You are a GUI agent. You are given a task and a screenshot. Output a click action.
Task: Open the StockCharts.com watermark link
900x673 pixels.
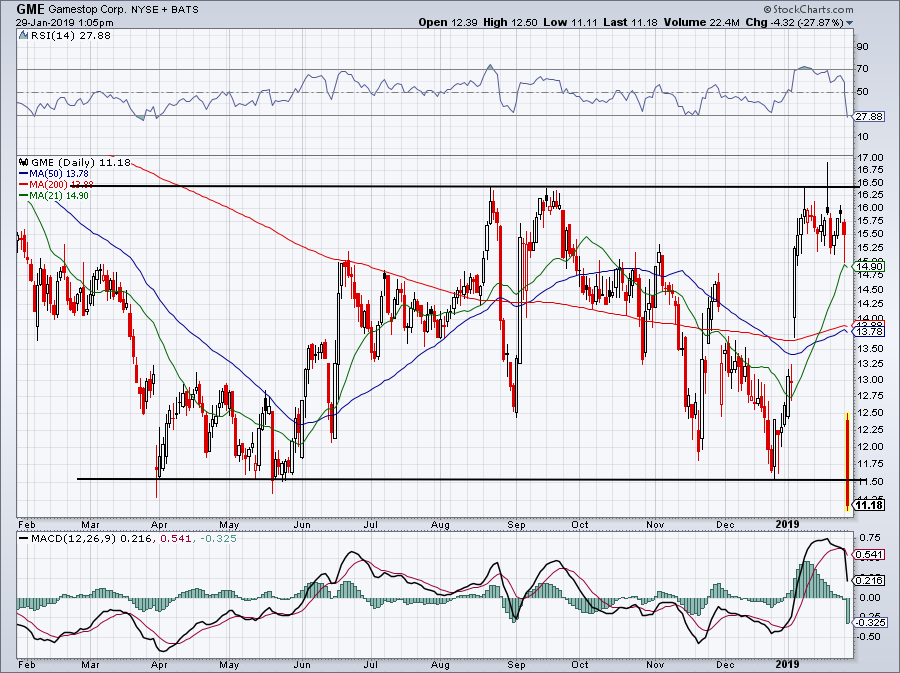(808, 9)
